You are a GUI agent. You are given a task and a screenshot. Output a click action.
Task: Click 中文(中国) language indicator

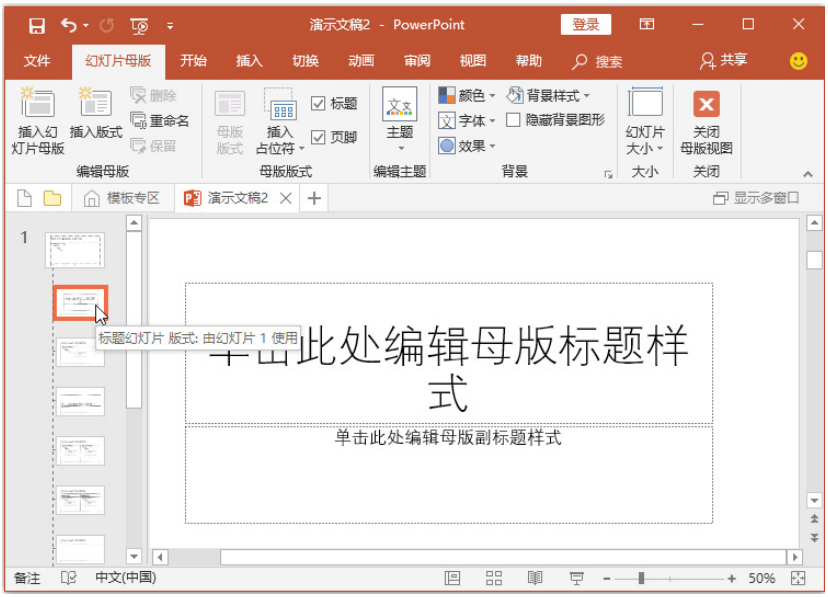(x=126, y=577)
